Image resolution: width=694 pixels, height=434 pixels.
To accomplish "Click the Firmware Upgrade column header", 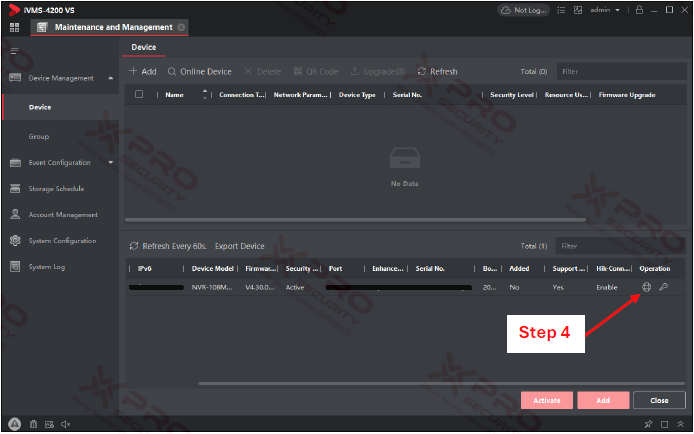I will [627, 95].
